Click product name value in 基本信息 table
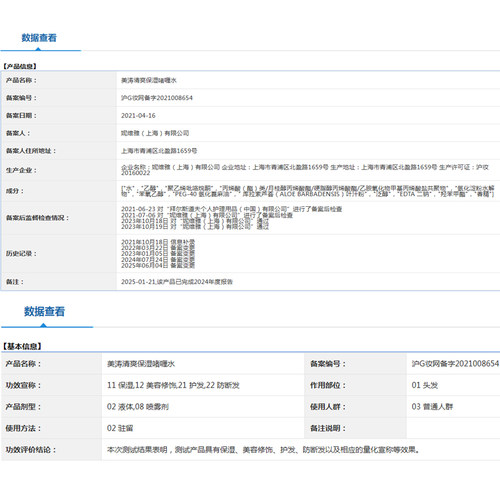500x500 pixels. tap(141, 364)
